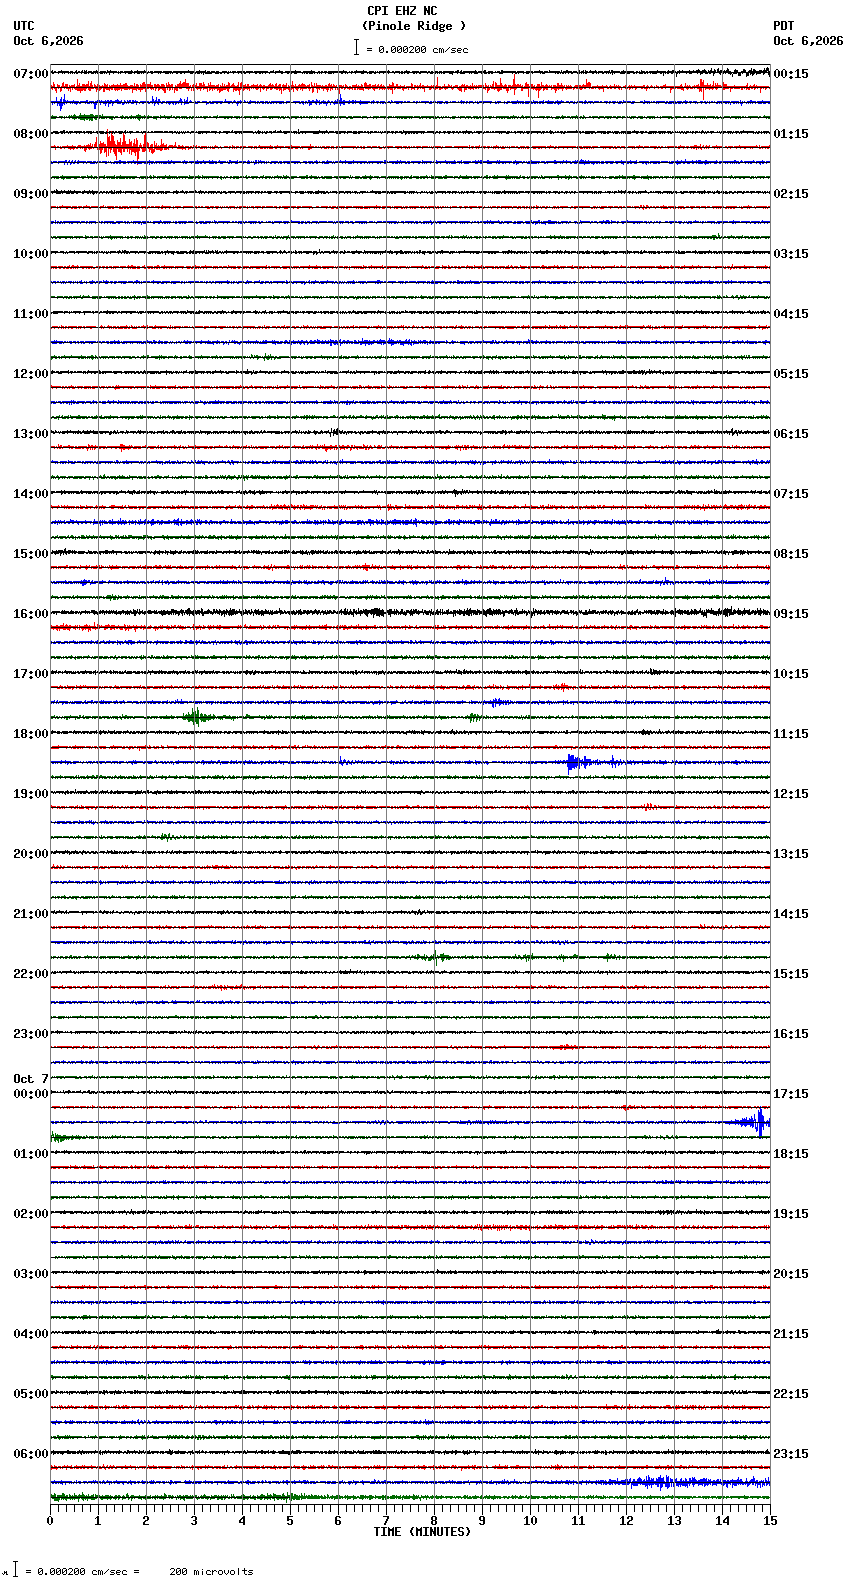Click the 'UTC' label at top left
This screenshot has width=850, height=1584.
click(x=24, y=26)
